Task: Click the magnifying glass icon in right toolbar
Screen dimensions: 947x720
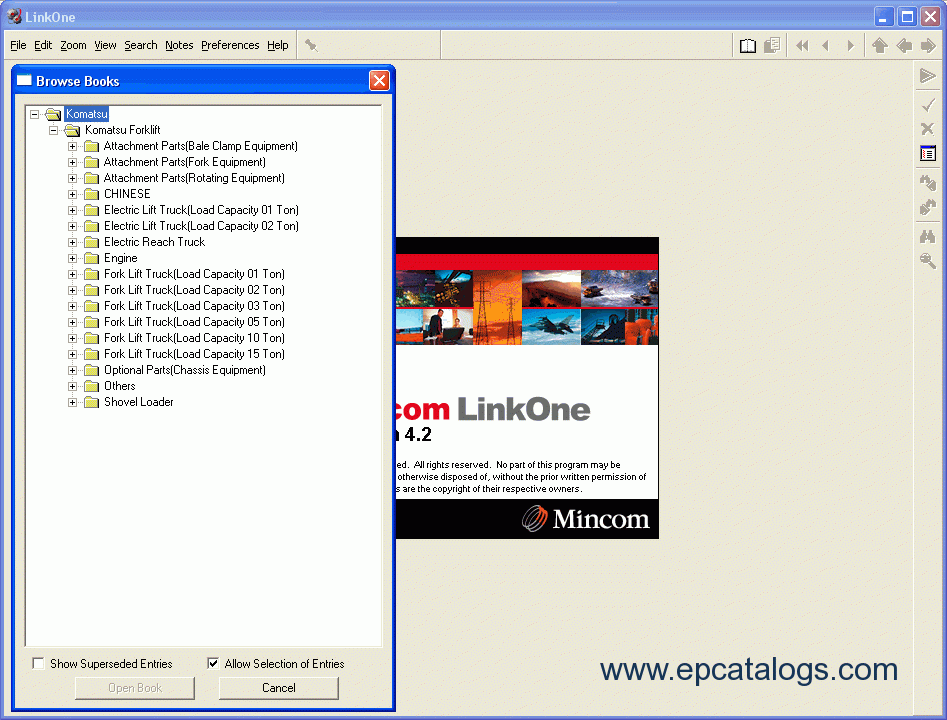Action: click(928, 261)
